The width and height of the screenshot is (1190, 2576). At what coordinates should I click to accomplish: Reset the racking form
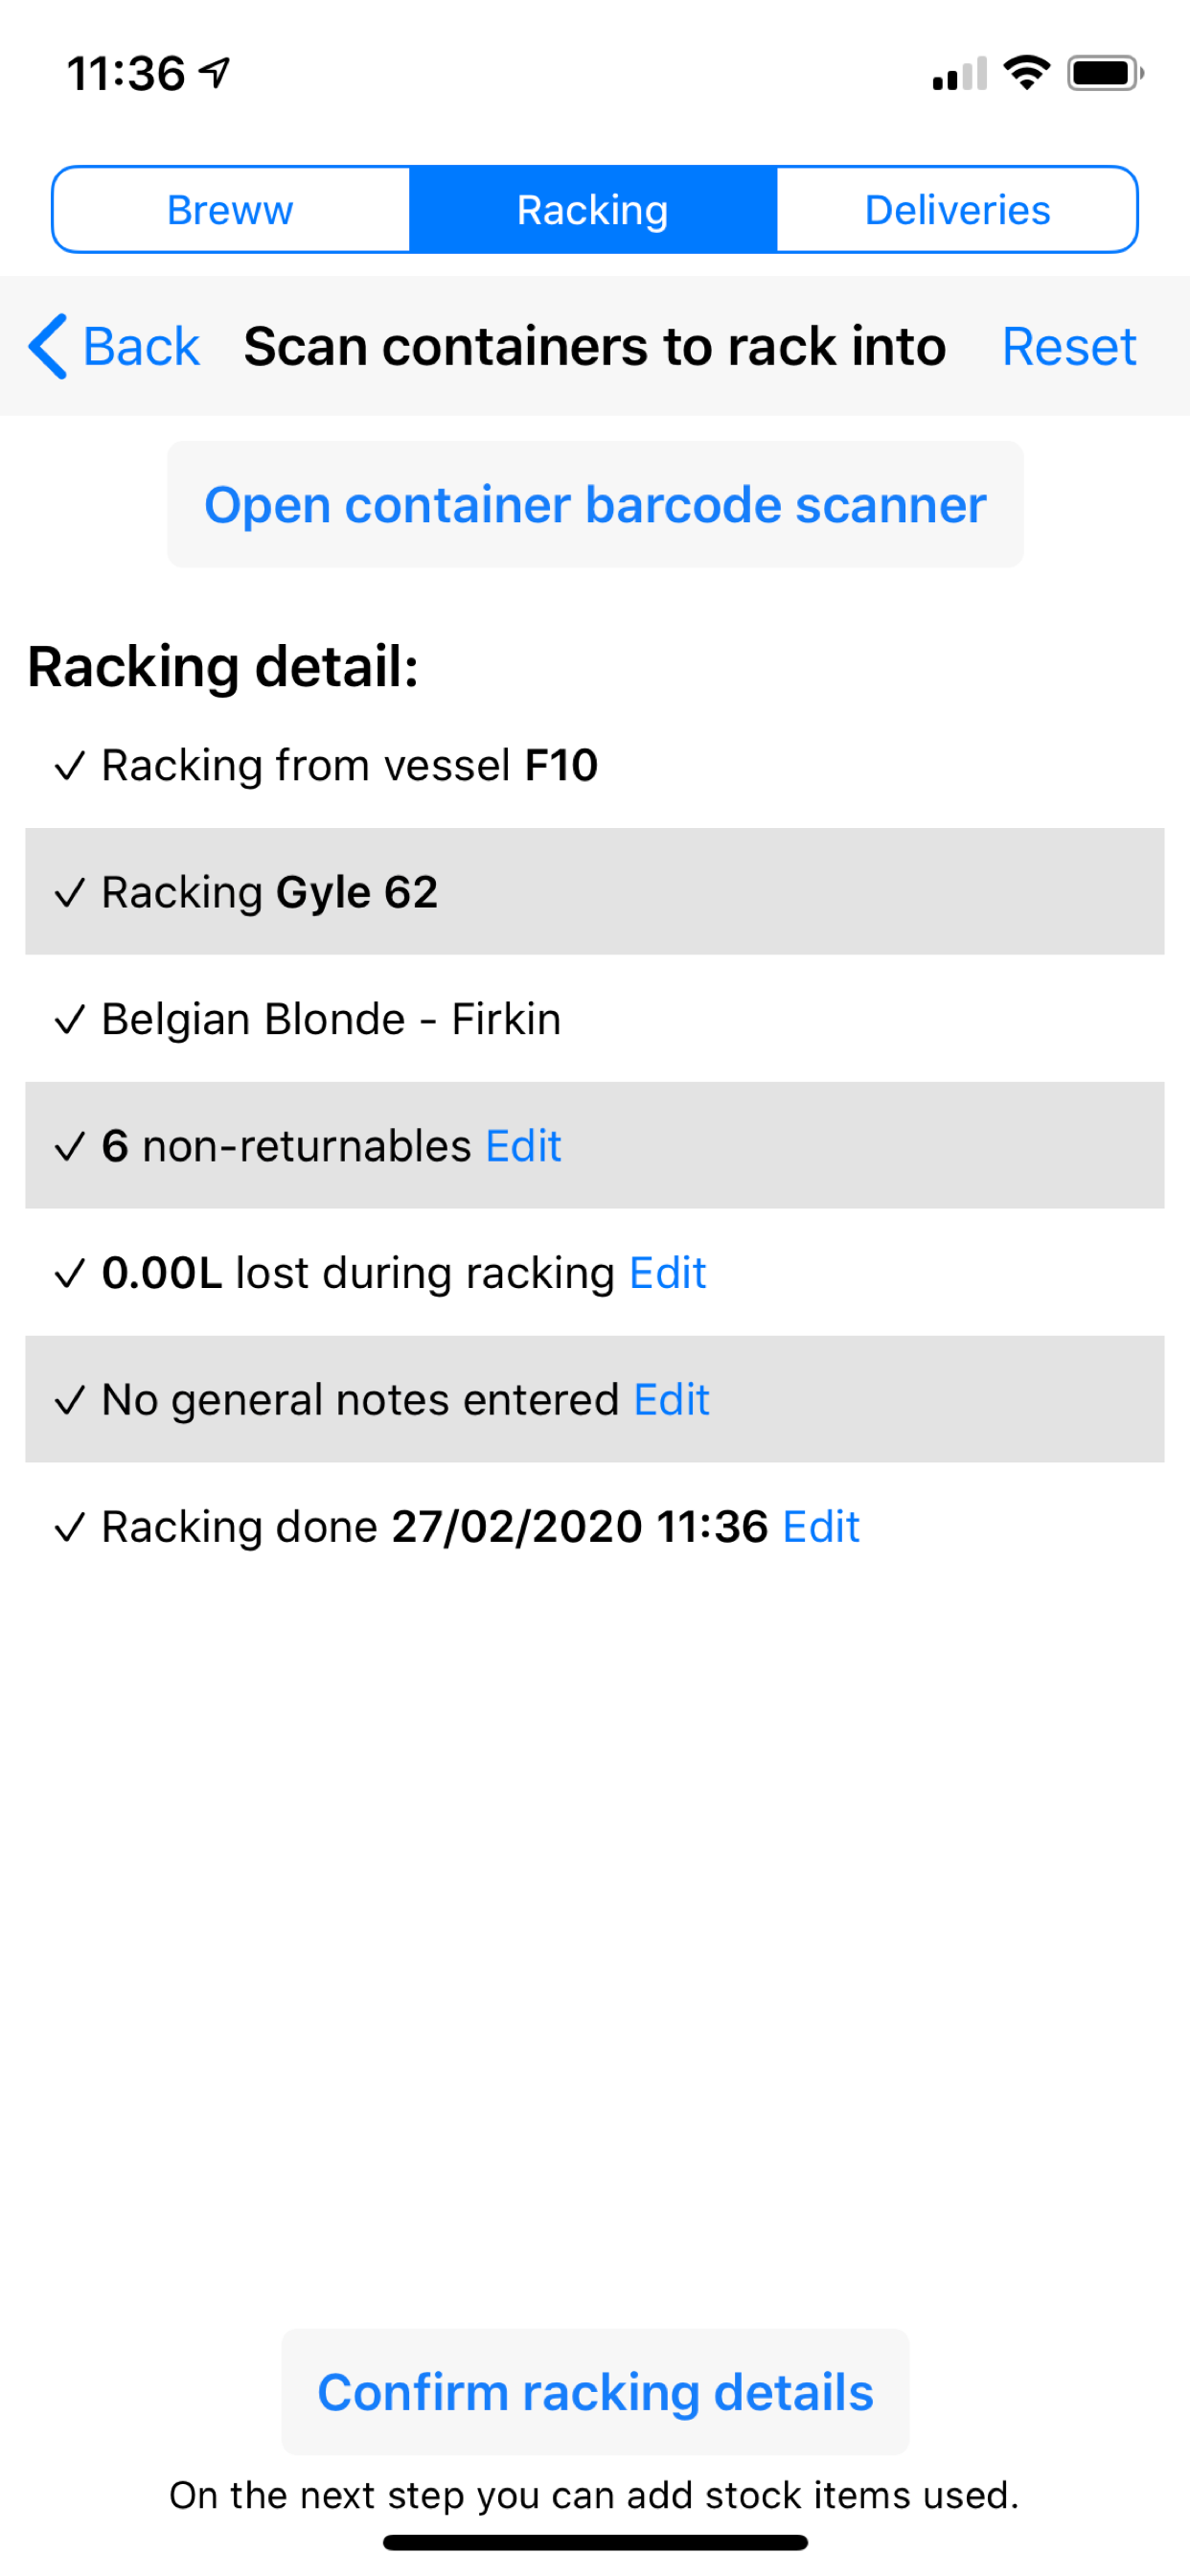1068,346
